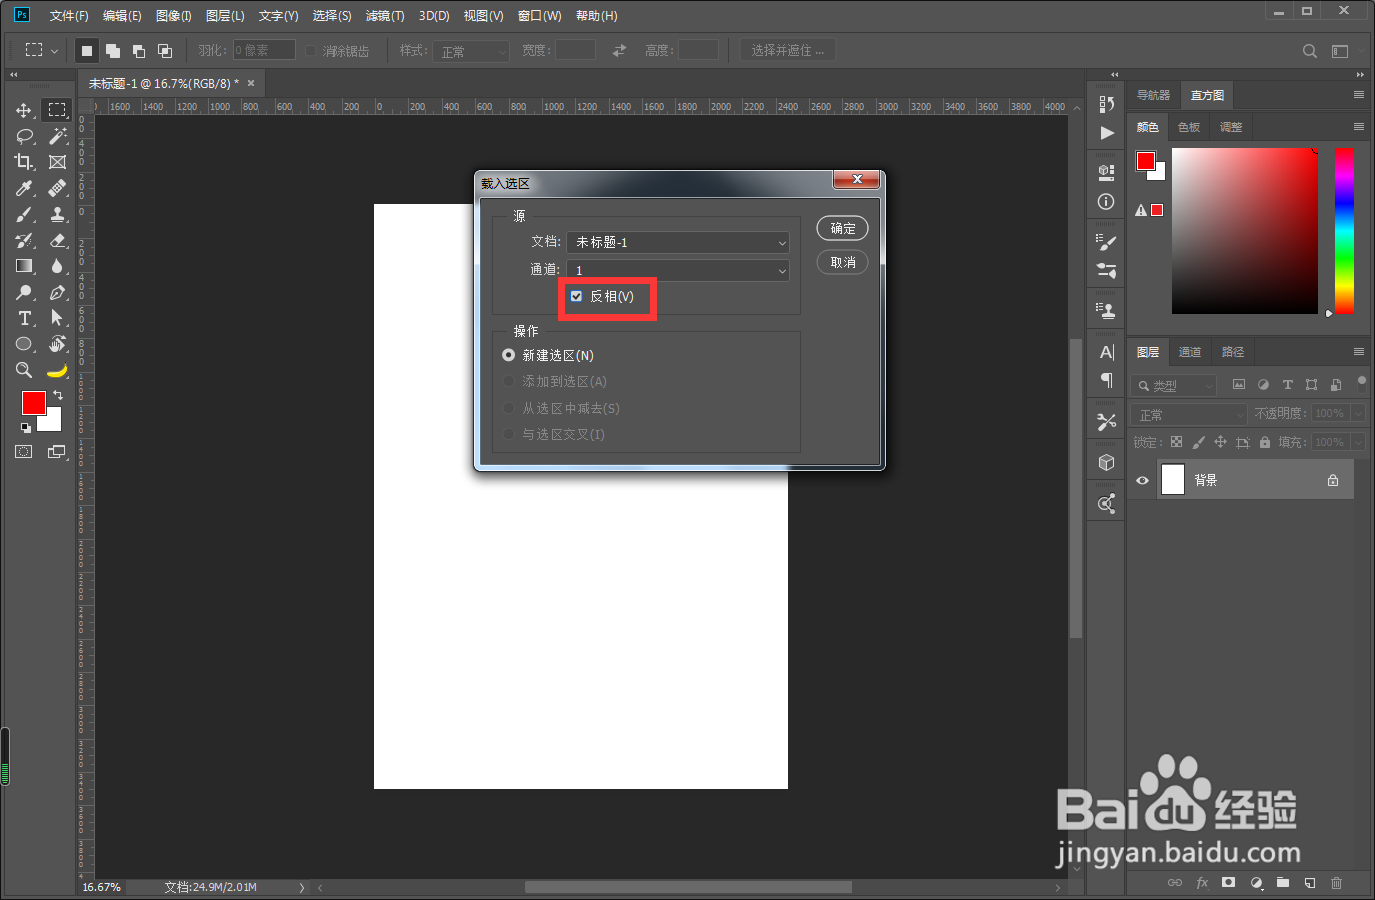
Task: Select the Rectangular Marquee tool
Action: [x=57, y=110]
